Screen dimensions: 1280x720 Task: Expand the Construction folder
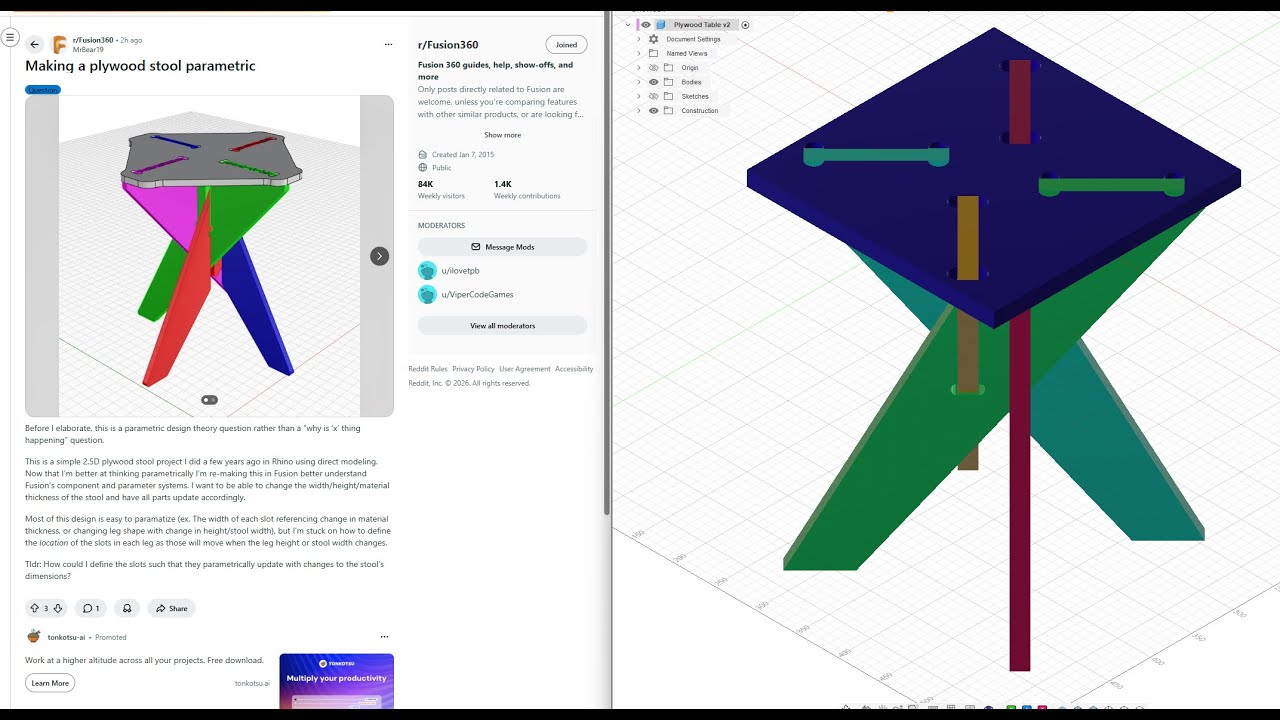click(639, 111)
